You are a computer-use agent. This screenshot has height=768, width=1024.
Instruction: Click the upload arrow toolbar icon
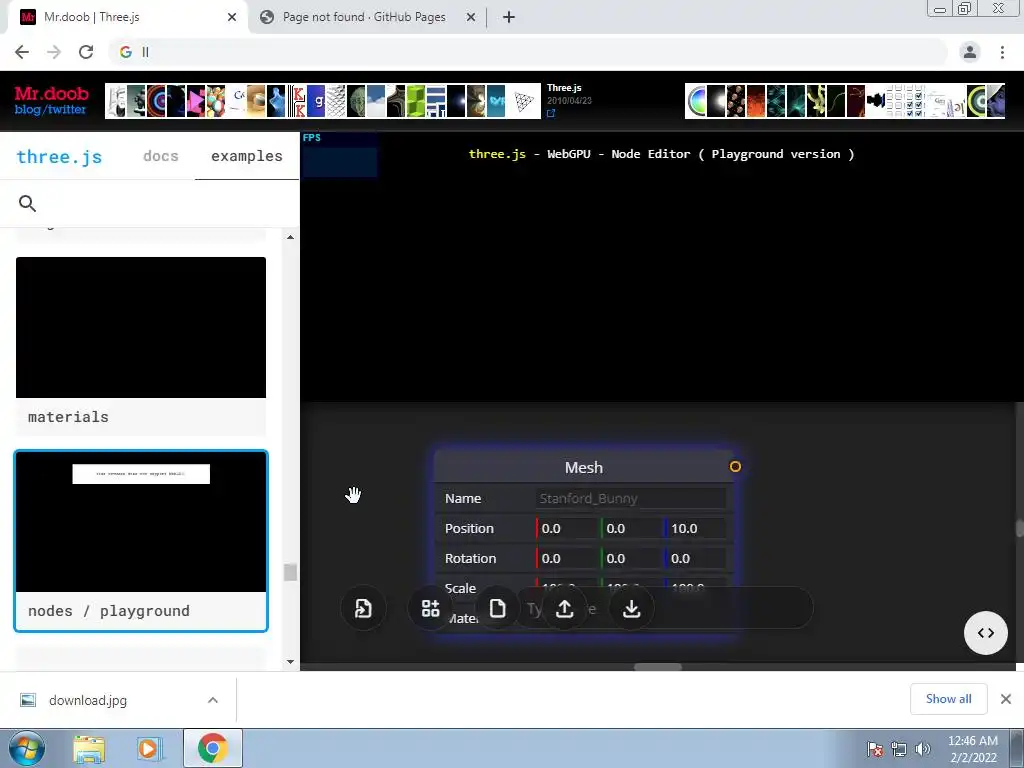click(565, 609)
